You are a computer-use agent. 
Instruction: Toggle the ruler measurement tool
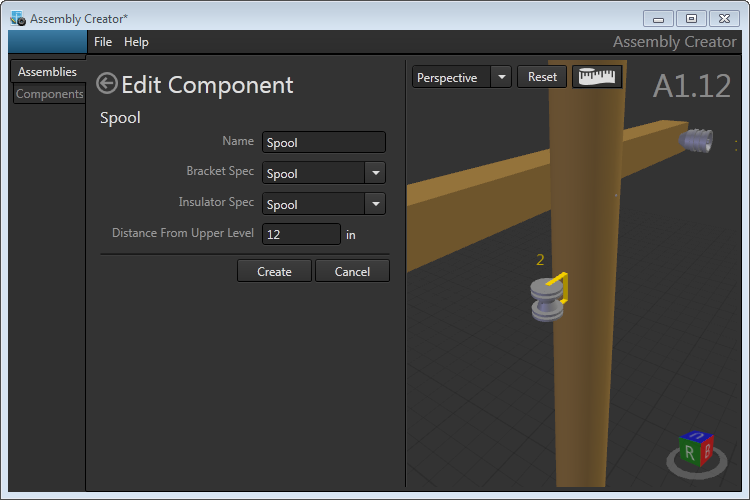pyautogui.click(x=597, y=77)
